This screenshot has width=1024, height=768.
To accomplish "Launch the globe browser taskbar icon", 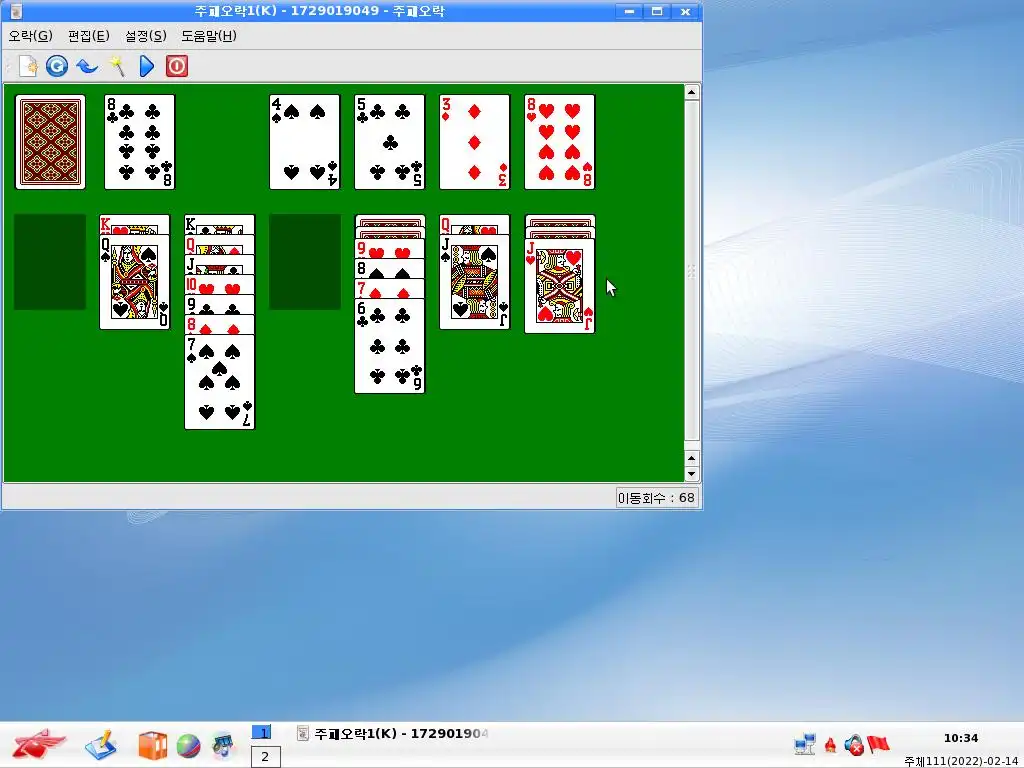I will coord(188,746).
